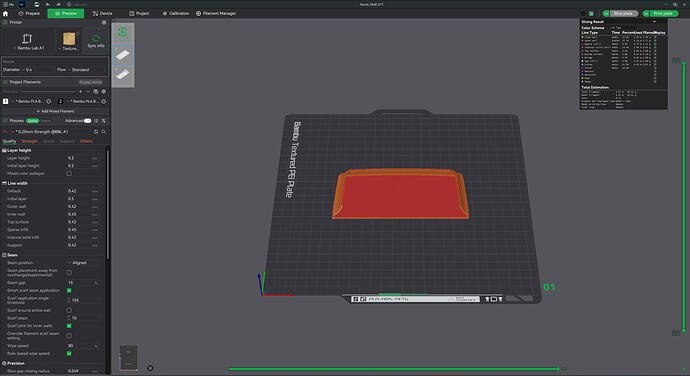Click Print plate button
This screenshot has height=376, width=690.
click(663, 14)
